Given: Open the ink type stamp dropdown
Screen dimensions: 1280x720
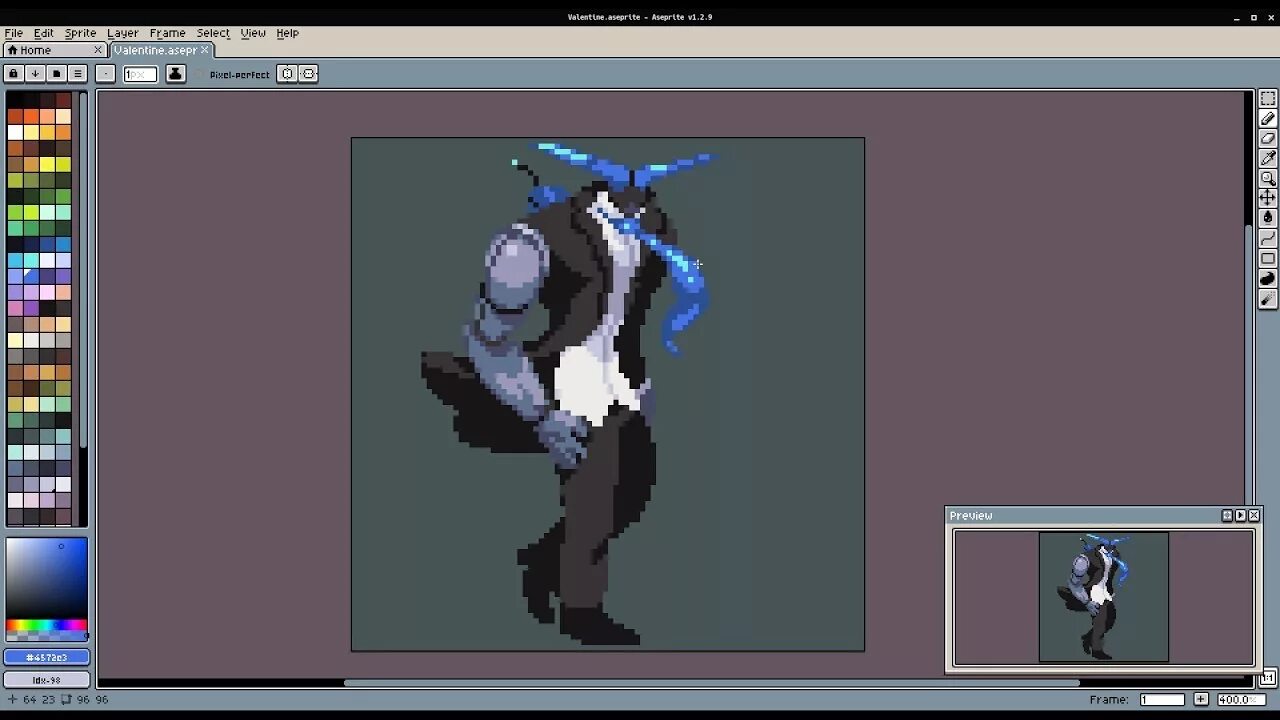Looking at the screenshot, I should click(x=175, y=73).
